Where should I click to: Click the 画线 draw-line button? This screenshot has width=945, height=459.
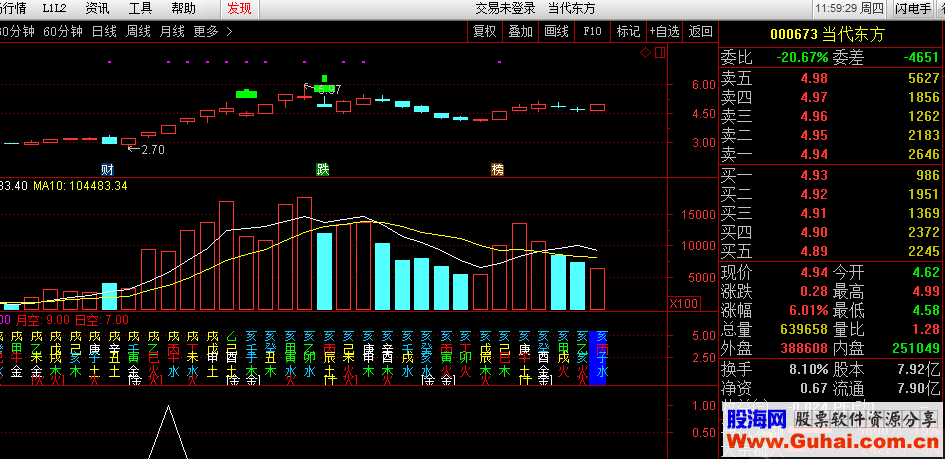click(556, 32)
